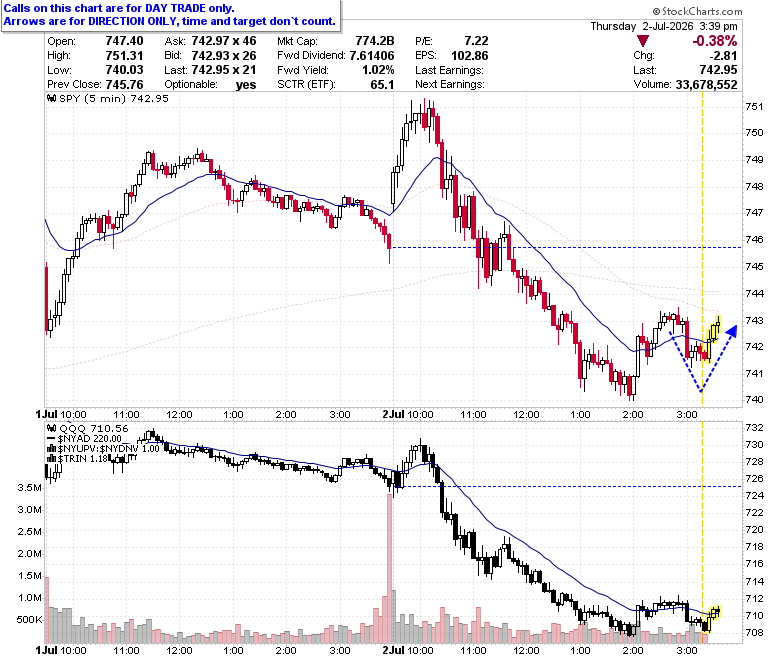Screen dimensions: 780x659
Task: Click the bar icon beside $TRIN 1.18
Action: click(52, 459)
